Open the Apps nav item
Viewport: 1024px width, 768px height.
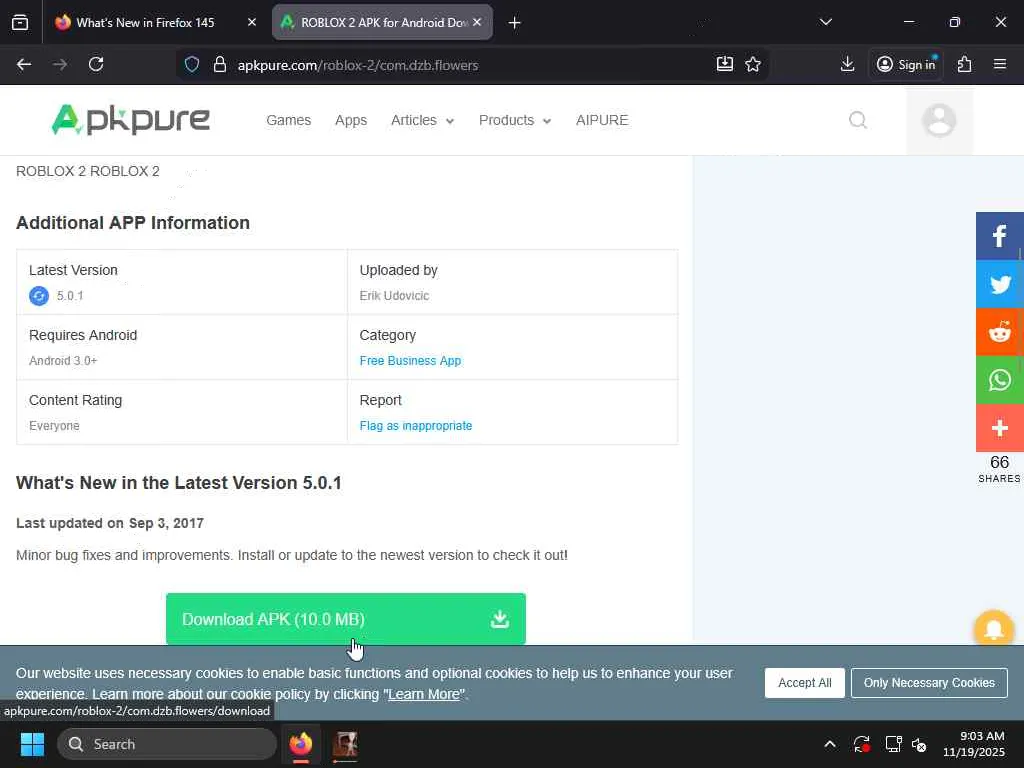coord(351,120)
